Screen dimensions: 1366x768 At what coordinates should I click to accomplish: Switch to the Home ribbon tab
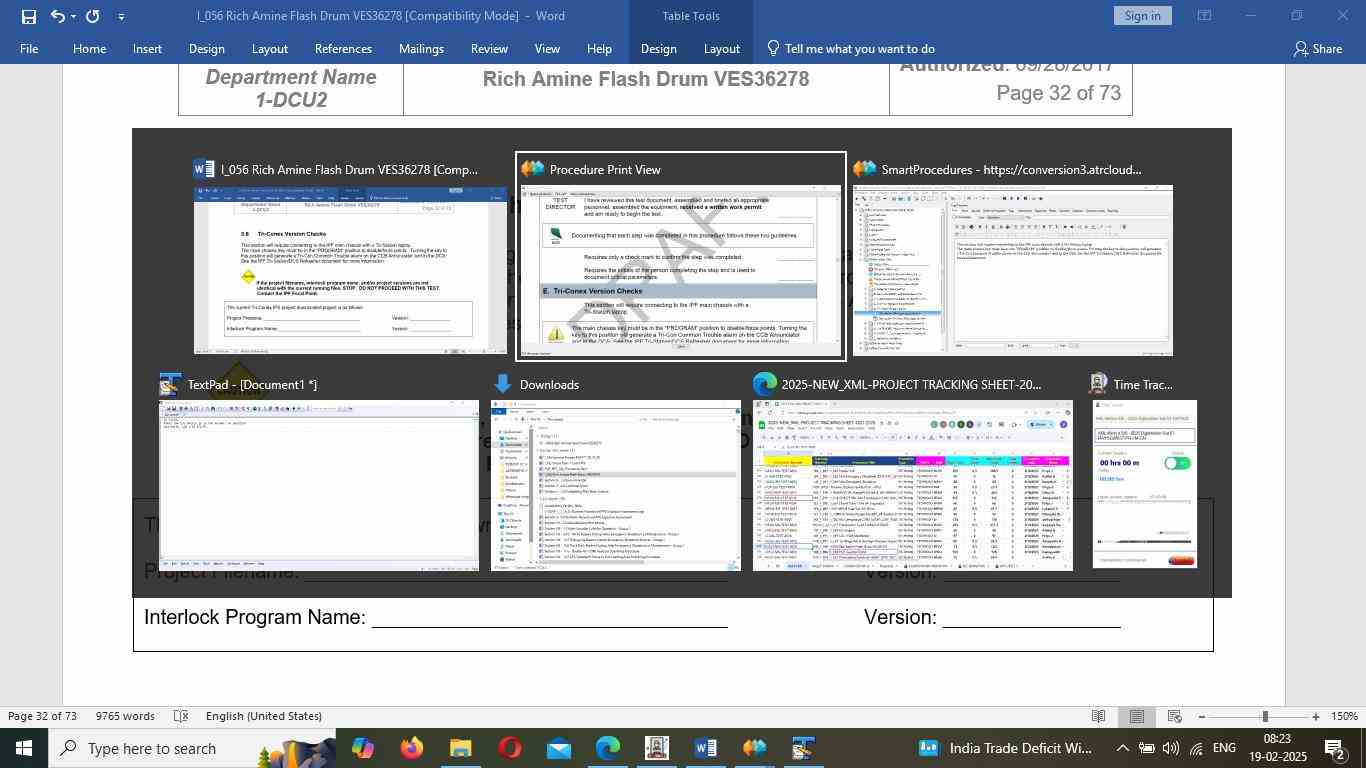click(89, 48)
